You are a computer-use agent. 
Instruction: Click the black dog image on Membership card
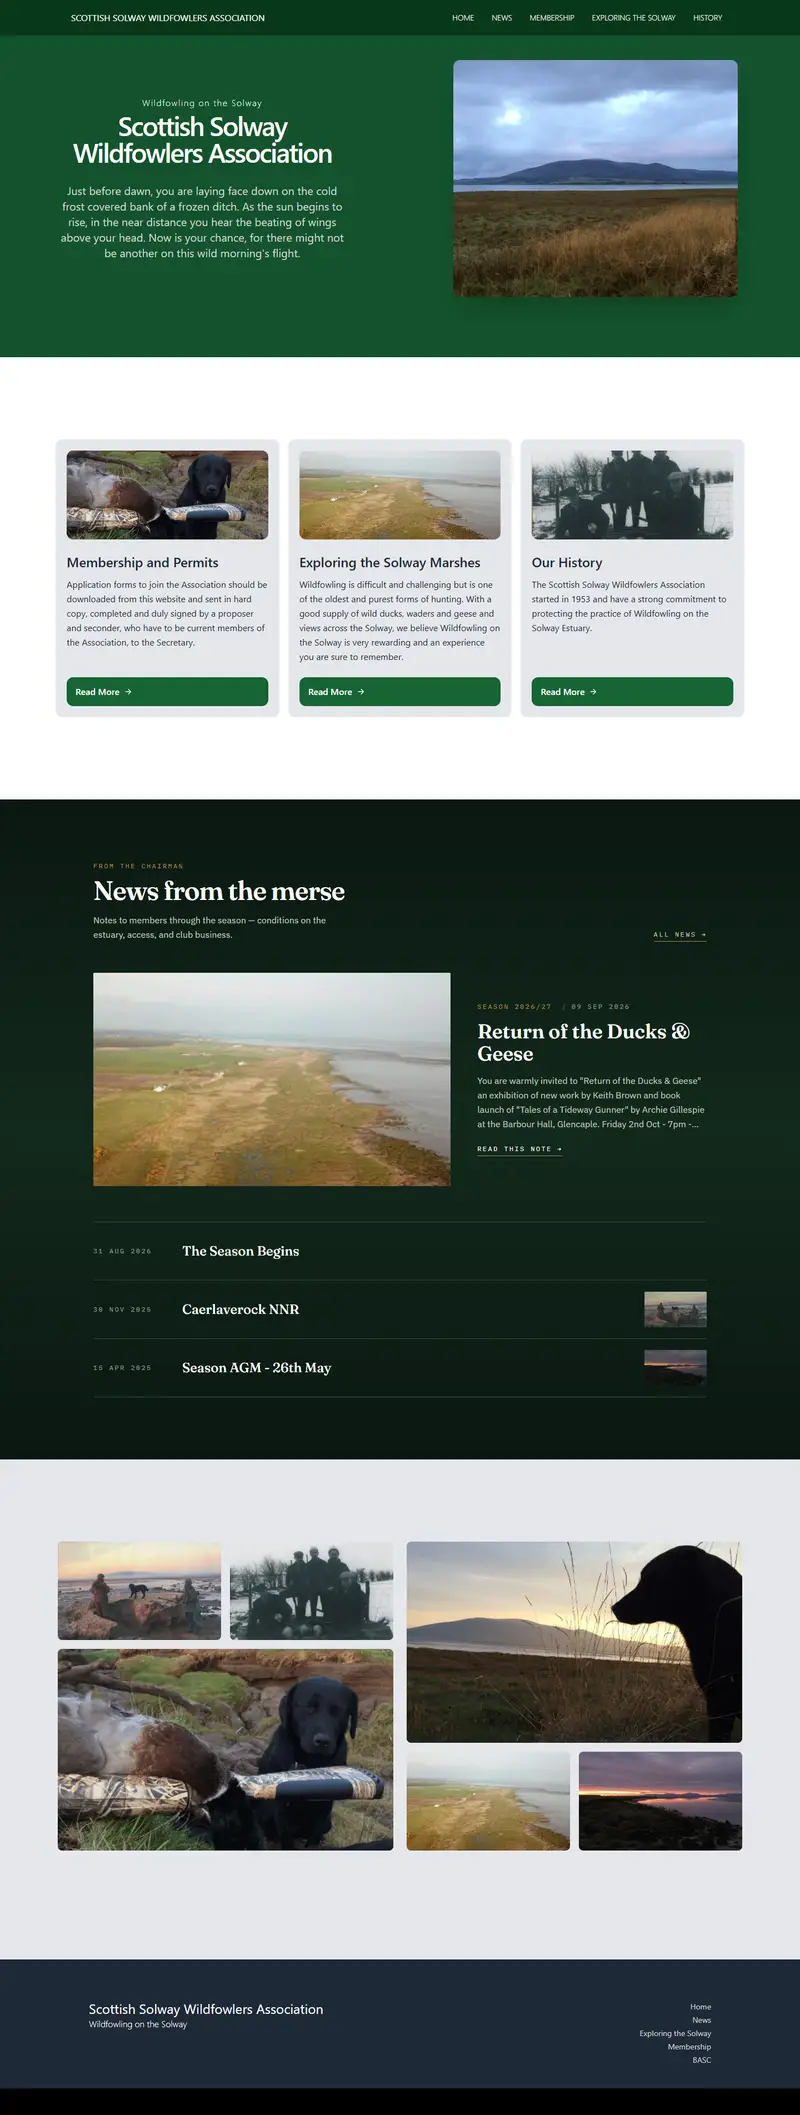tap(167, 495)
